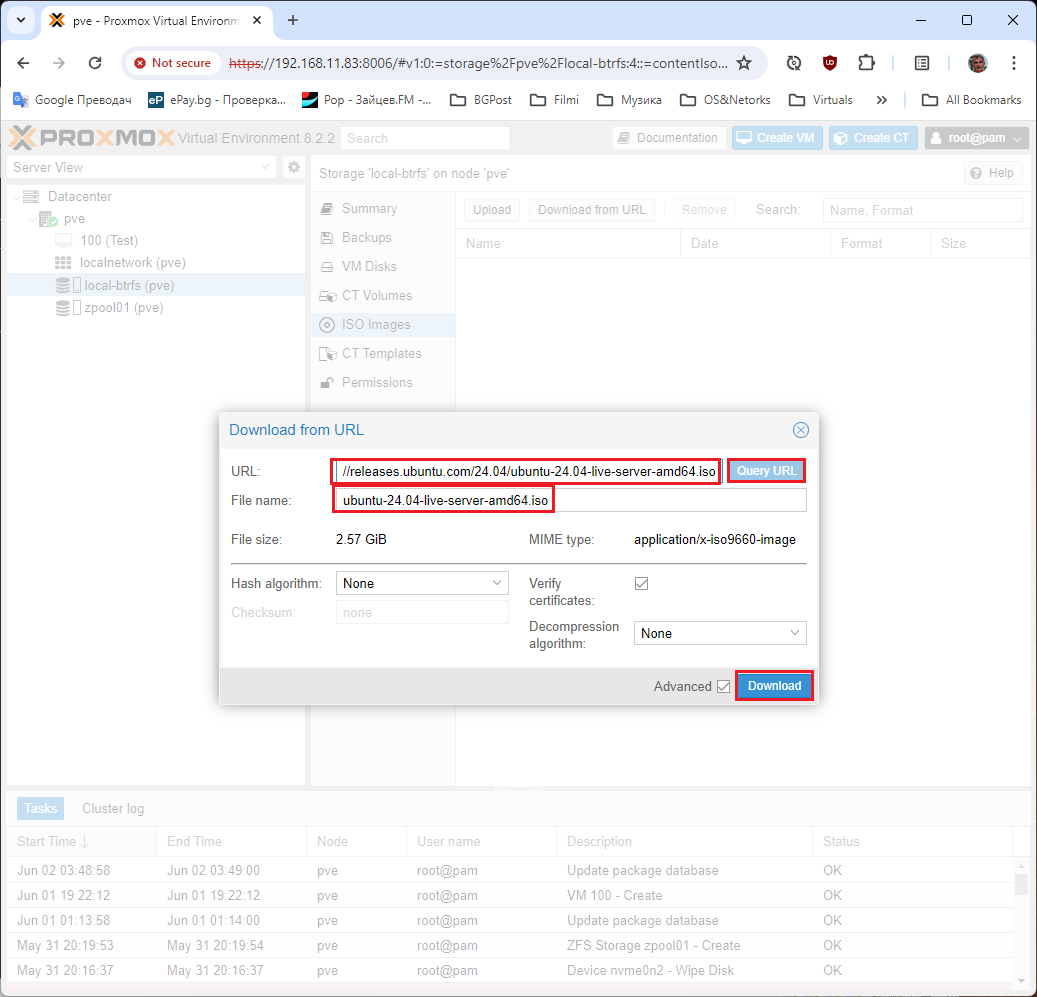Click the Name, Format search field
The height and width of the screenshot is (997, 1037).
pyautogui.click(x=922, y=210)
